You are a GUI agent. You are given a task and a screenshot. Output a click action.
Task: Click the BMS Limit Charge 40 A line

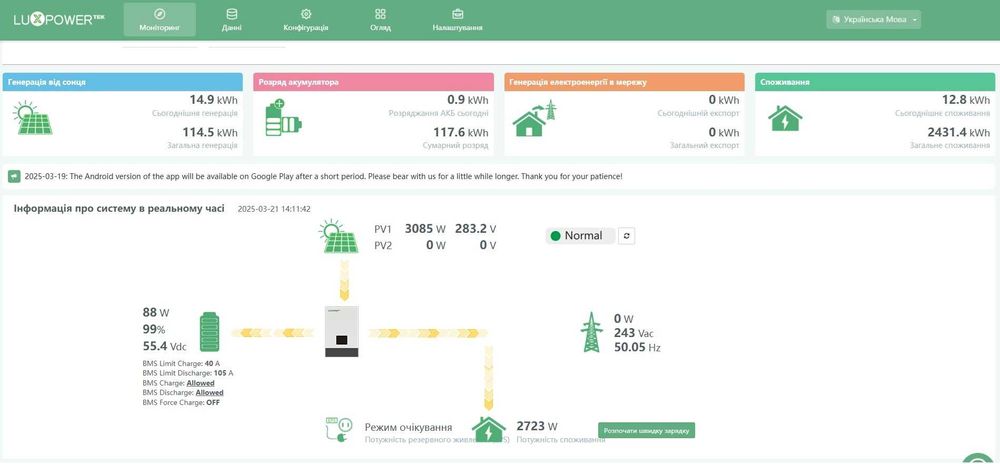click(x=181, y=363)
